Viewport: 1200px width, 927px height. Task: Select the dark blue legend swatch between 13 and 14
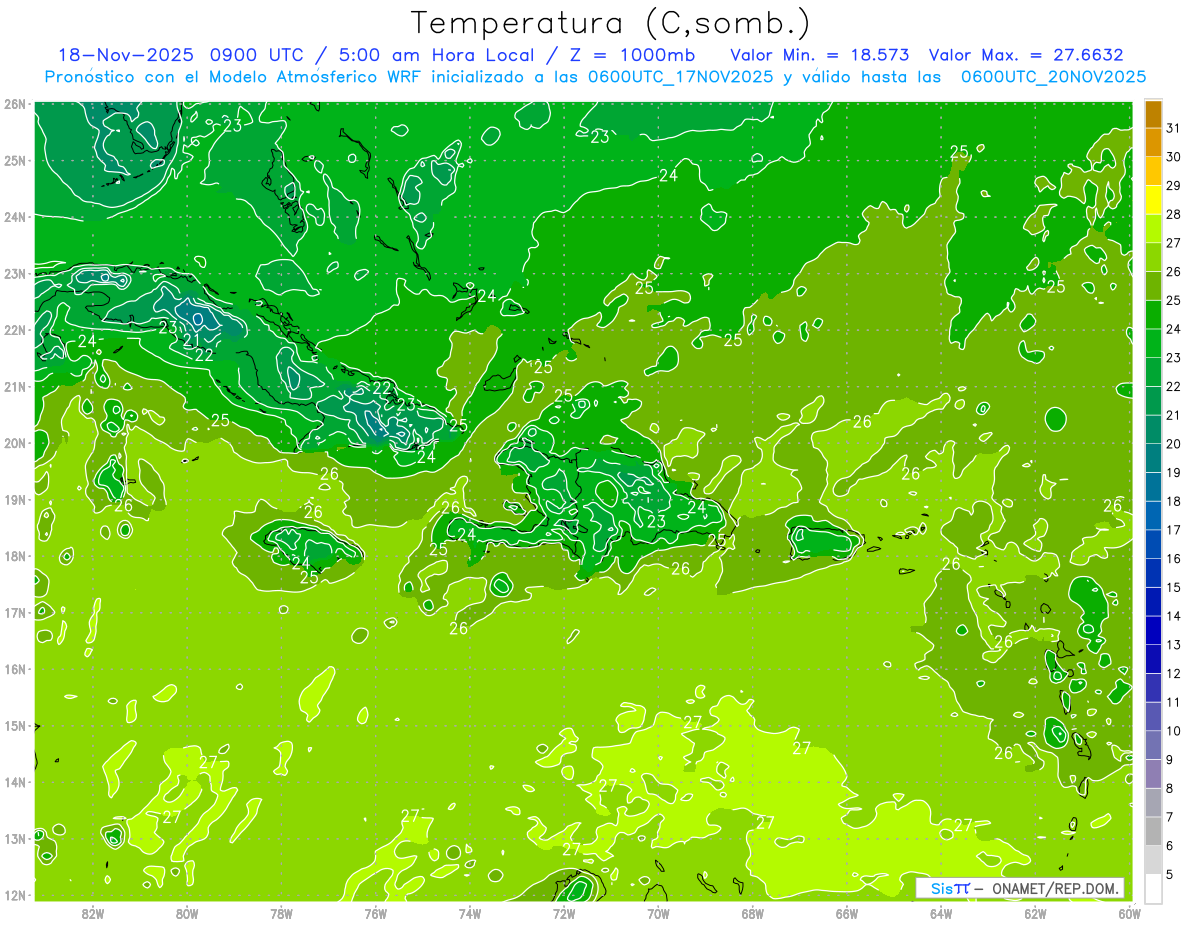(x=1153, y=630)
